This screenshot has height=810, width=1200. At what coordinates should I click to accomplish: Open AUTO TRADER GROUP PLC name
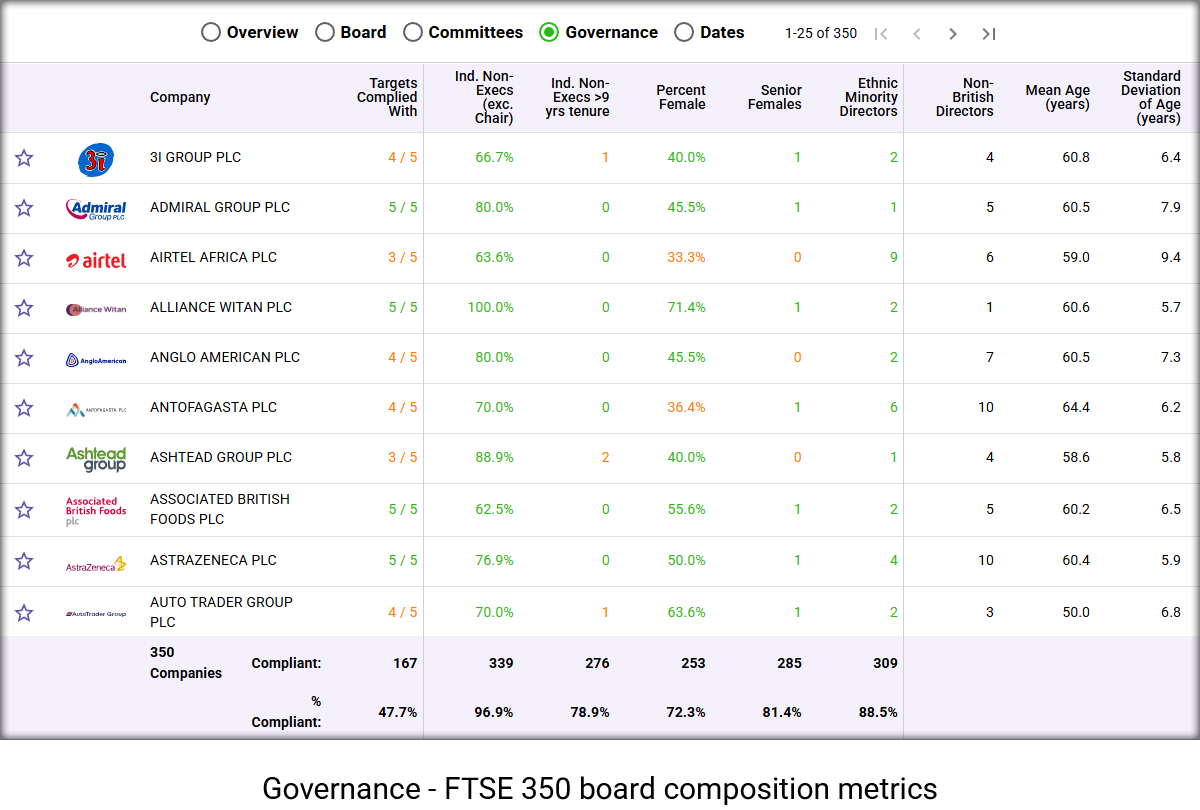(222, 612)
